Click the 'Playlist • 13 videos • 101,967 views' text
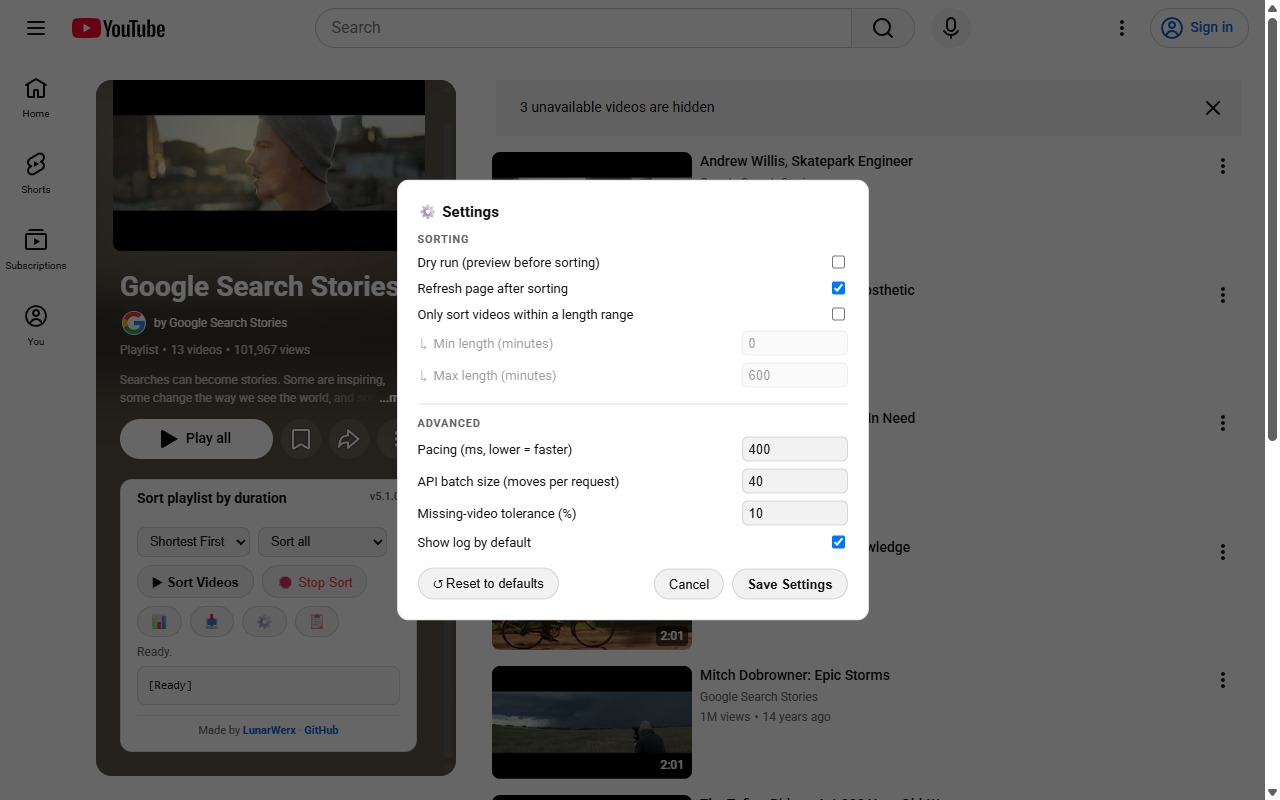 [215, 350]
